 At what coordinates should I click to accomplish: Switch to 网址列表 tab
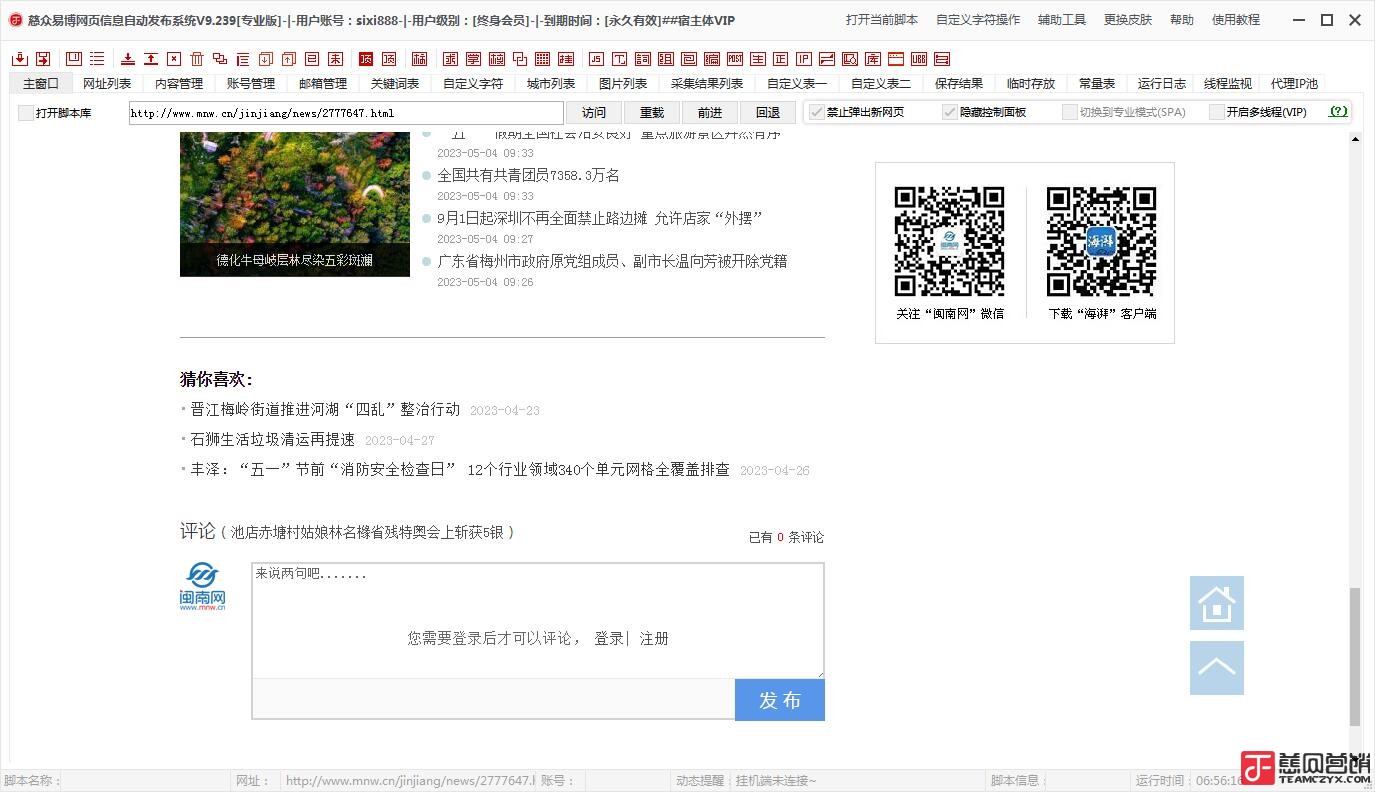point(107,84)
